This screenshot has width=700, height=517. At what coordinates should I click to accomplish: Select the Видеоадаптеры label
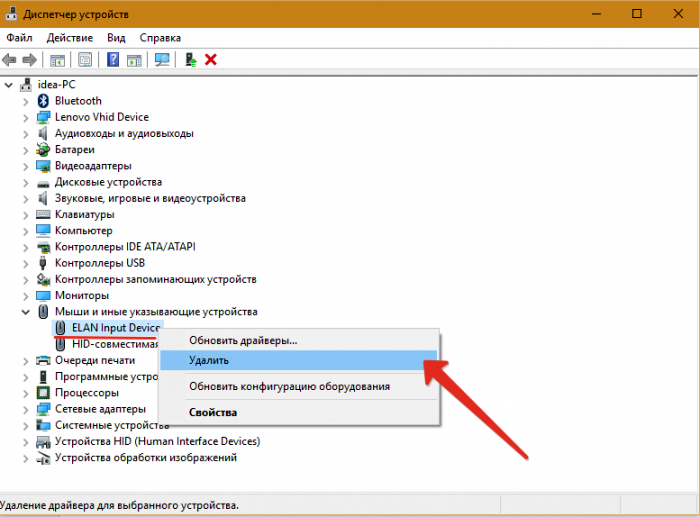pos(93,166)
